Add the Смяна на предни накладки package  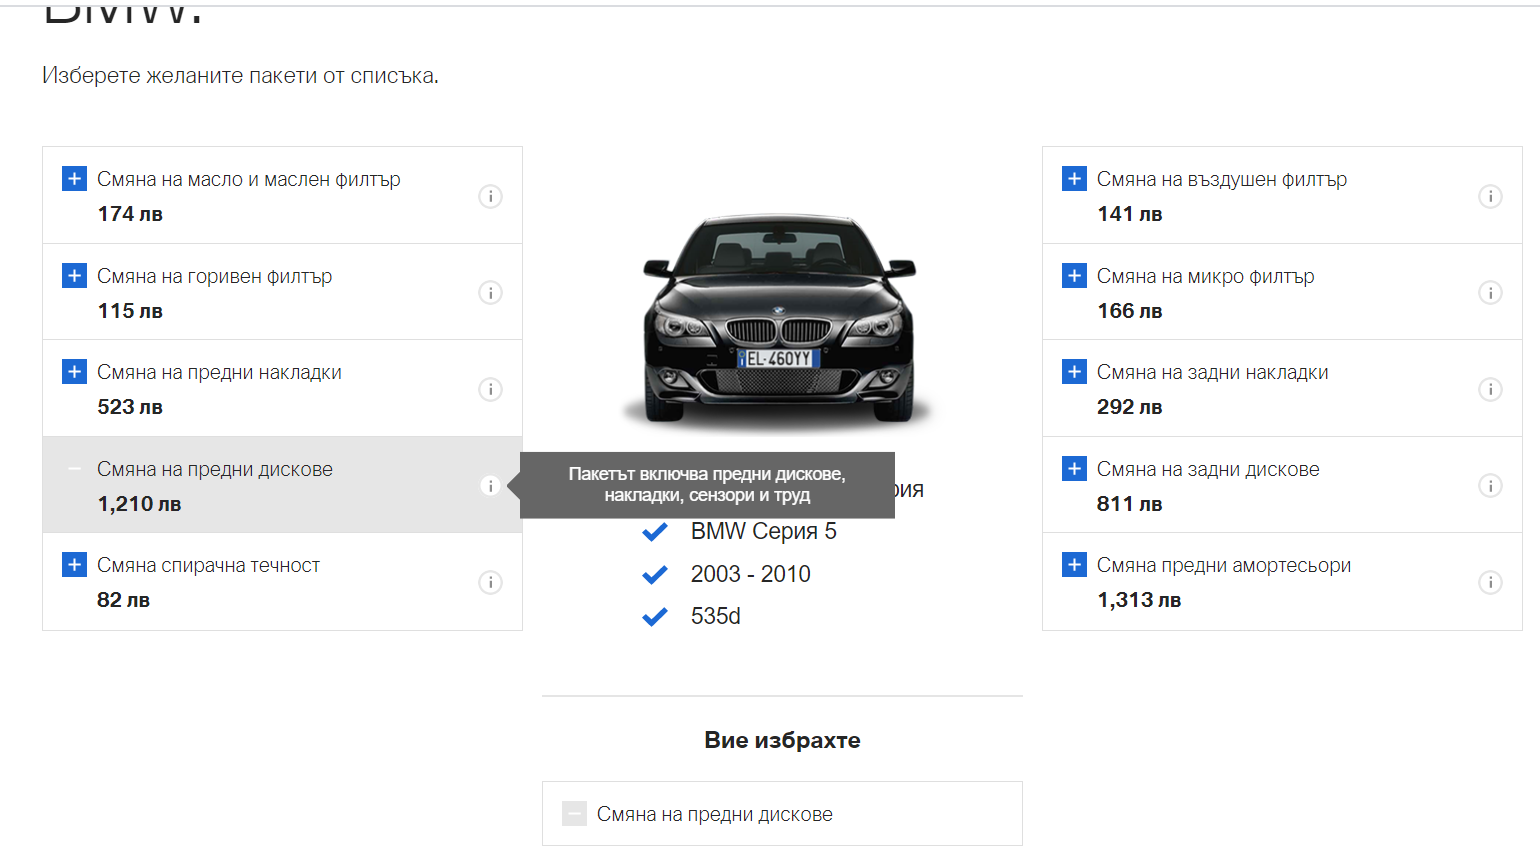click(x=74, y=371)
